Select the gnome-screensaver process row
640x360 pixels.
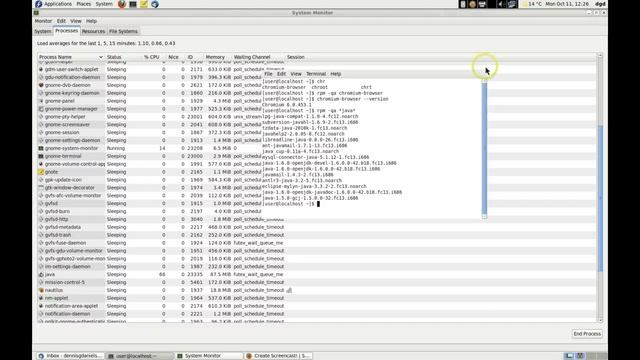coord(149,124)
